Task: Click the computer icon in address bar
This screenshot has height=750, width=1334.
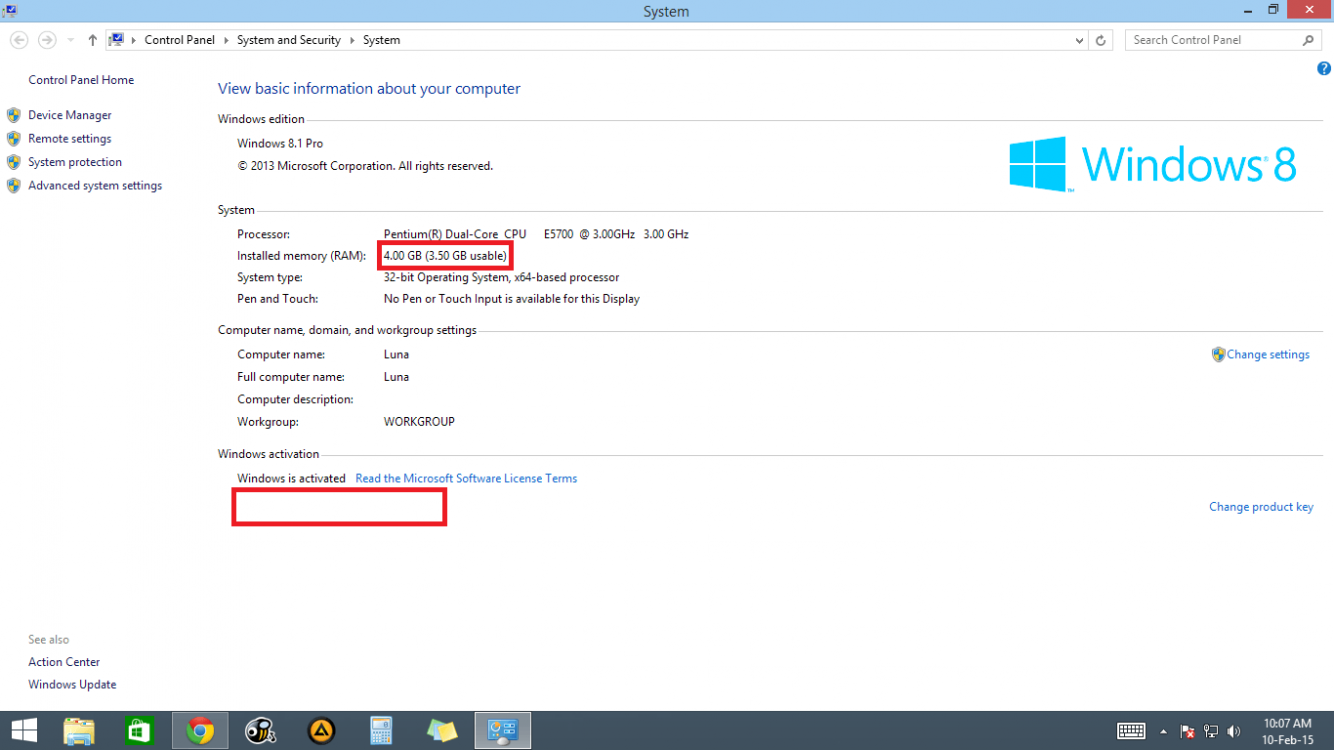Action: pos(116,40)
